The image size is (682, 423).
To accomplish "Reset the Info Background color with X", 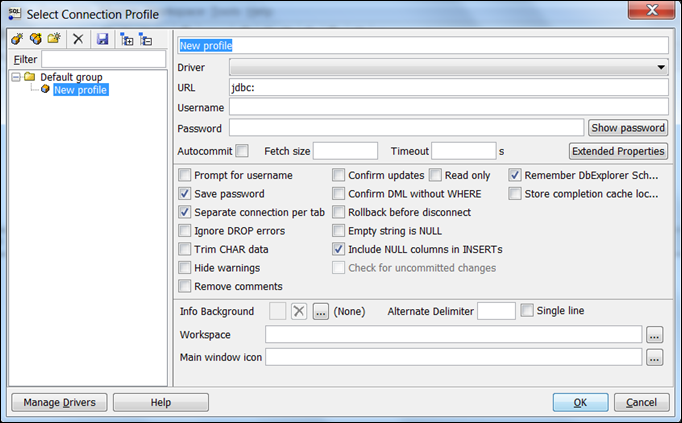I will (298, 311).
